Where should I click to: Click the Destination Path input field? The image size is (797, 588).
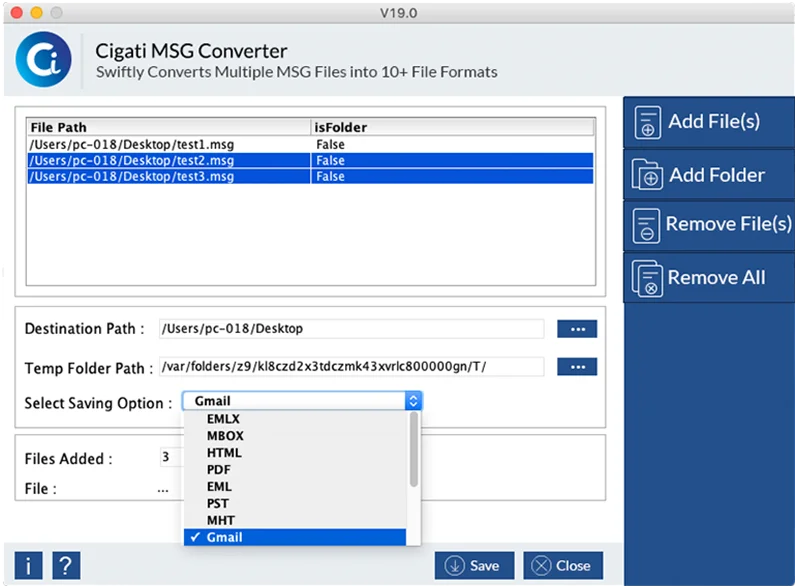coord(351,329)
